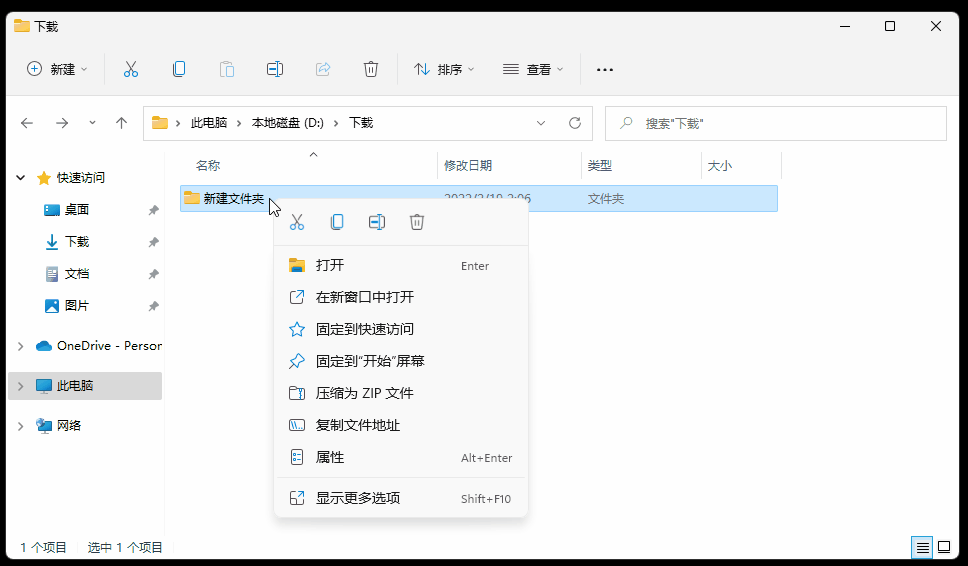Select 打开 in the context menu
Image resolution: width=968 pixels, height=566 pixels.
pyautogui.click(x=401, y=265)
